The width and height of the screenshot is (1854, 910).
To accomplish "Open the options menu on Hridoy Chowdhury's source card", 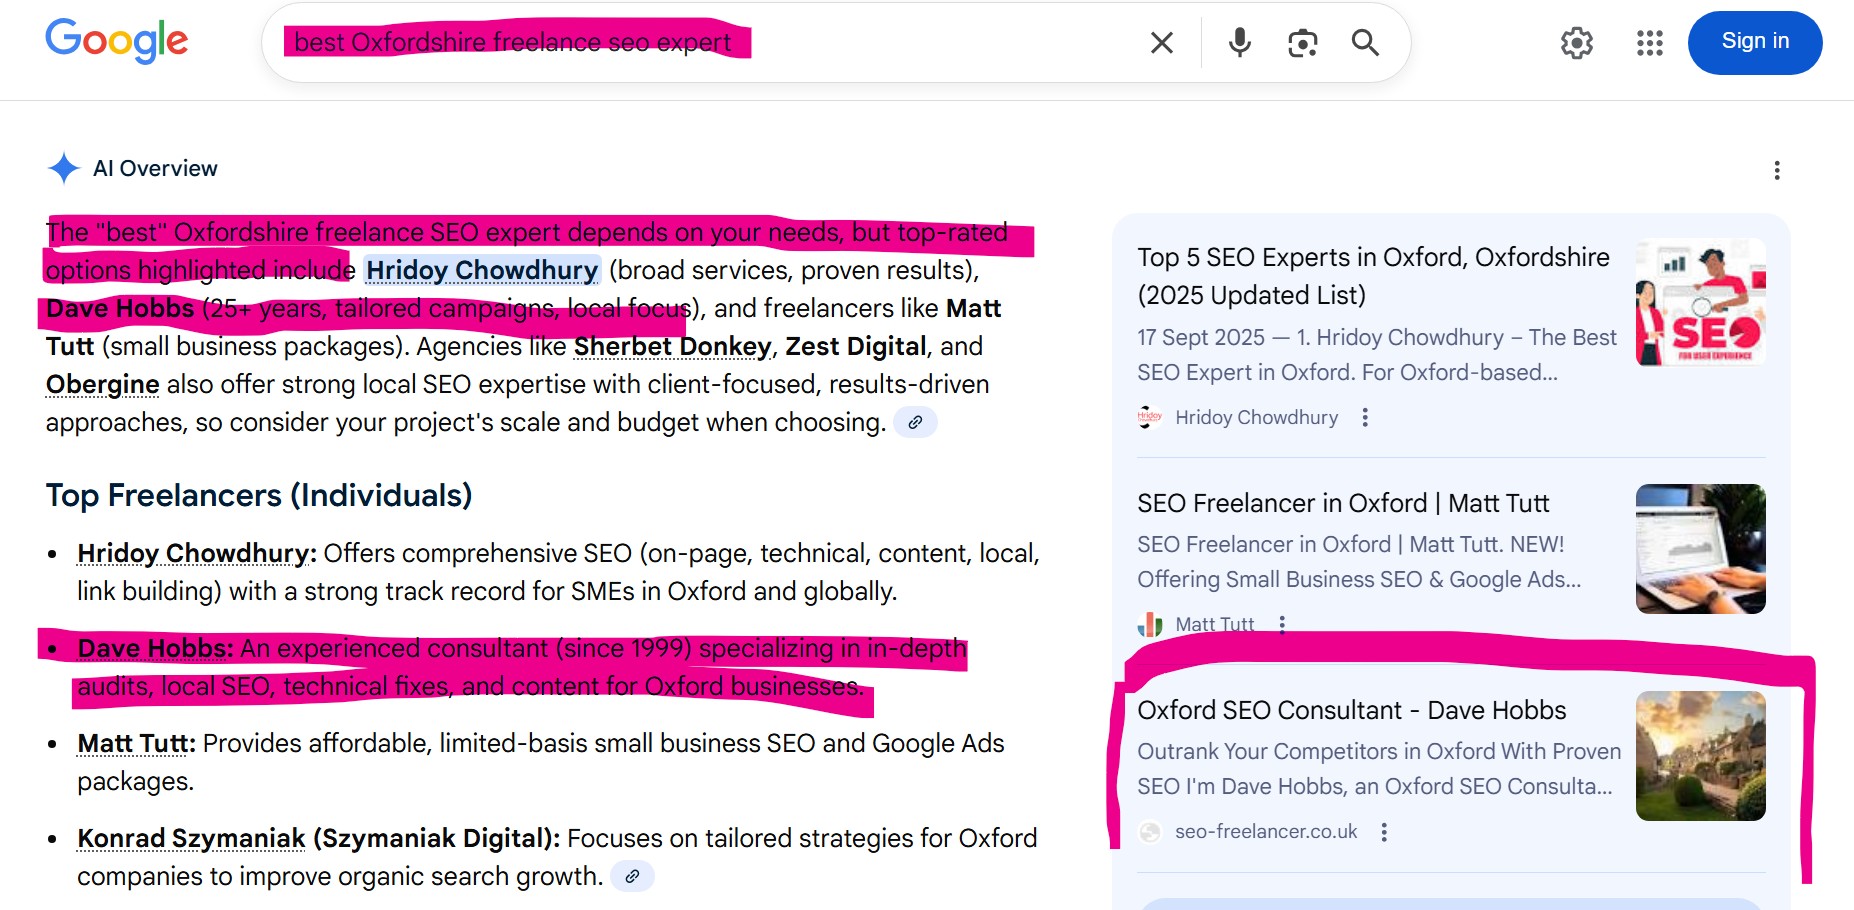I will [x=1366, y=417].
